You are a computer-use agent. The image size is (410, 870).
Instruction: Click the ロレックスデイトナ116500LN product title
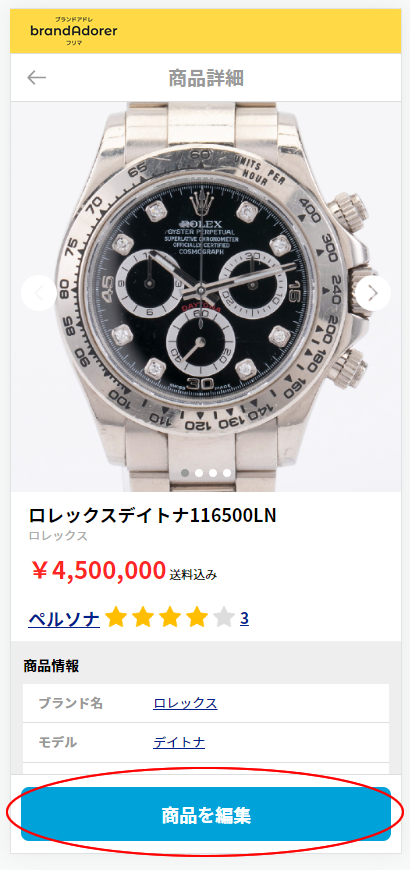pyautogui.click(x=152, y=515)
